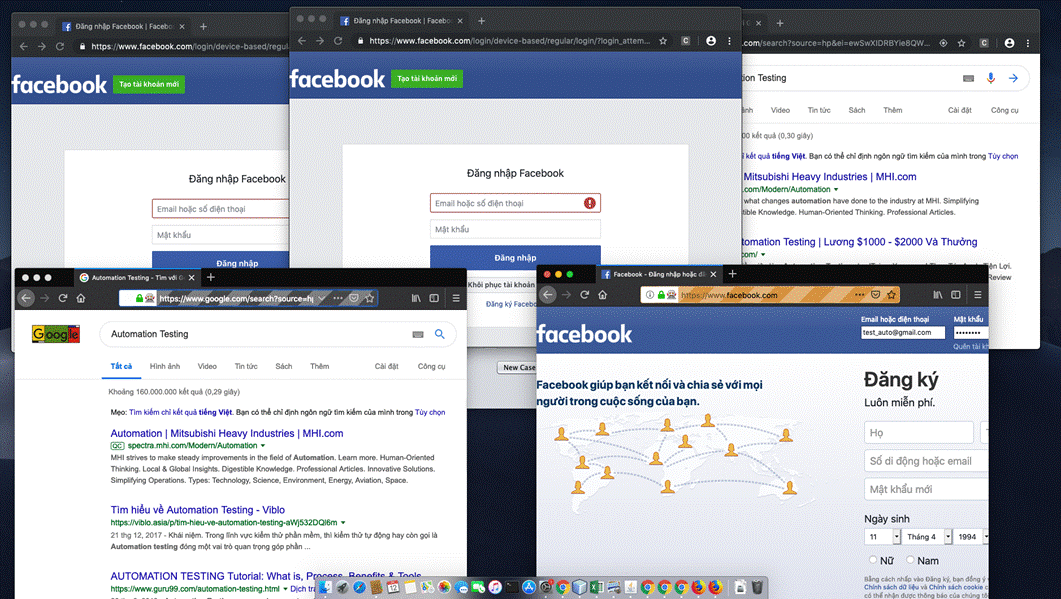
Task: Click home icon in Firefox Facebook window
Action: pos(602,294)
